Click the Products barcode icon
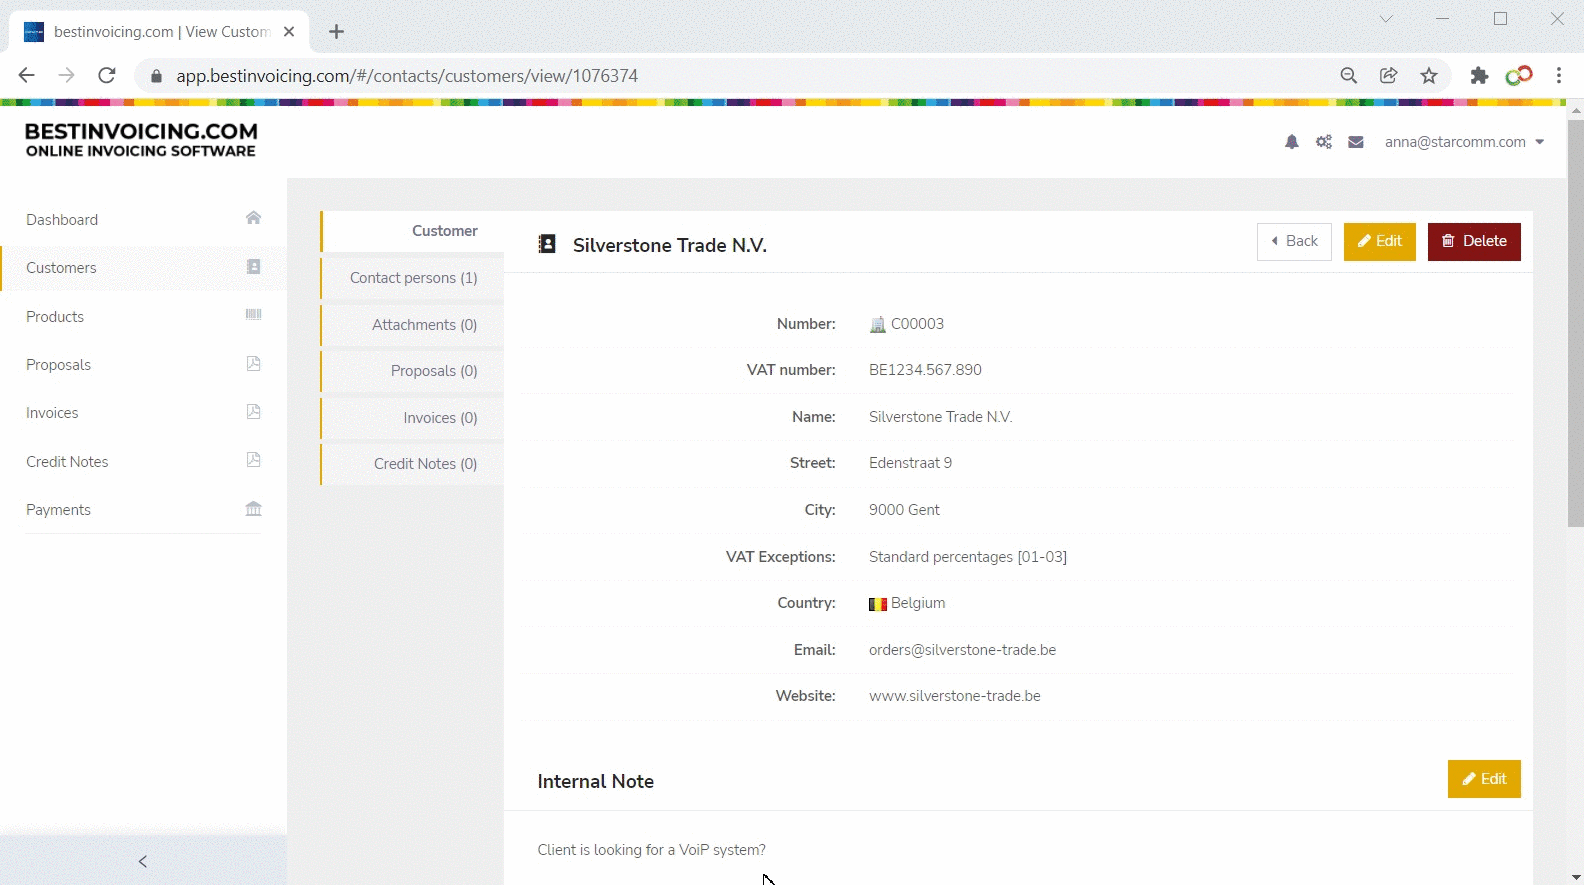This screenshot has height=885, width=1584. click(253, 315)
